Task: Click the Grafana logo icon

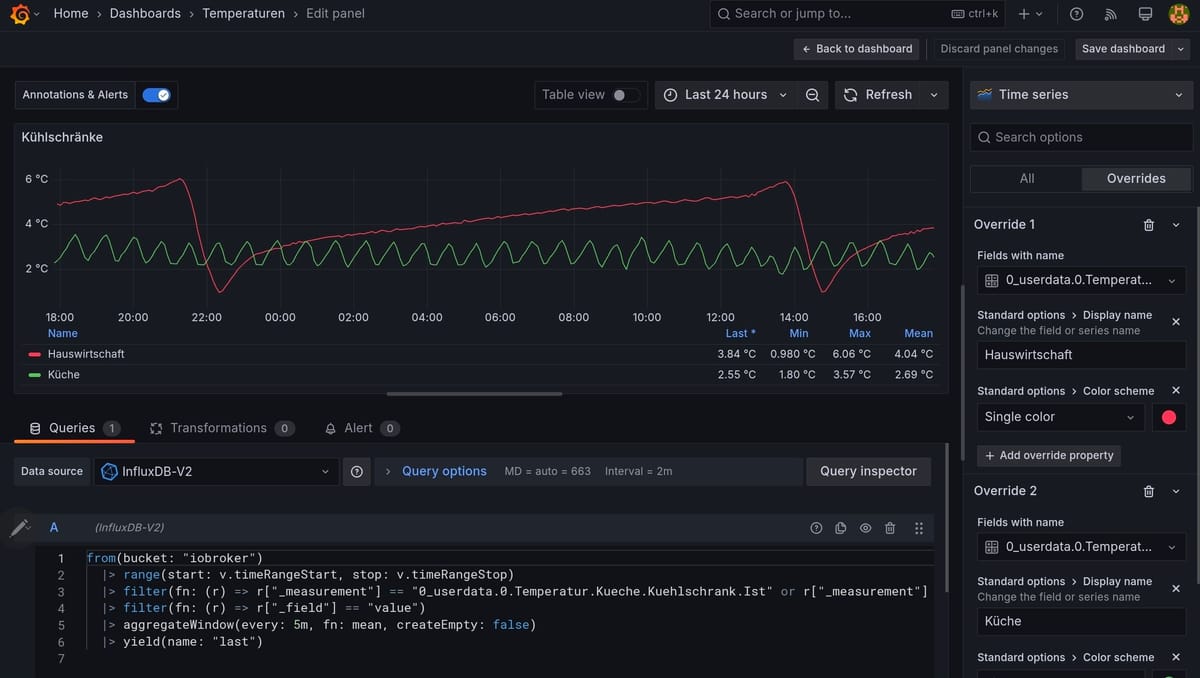Action: coord(19,14)
